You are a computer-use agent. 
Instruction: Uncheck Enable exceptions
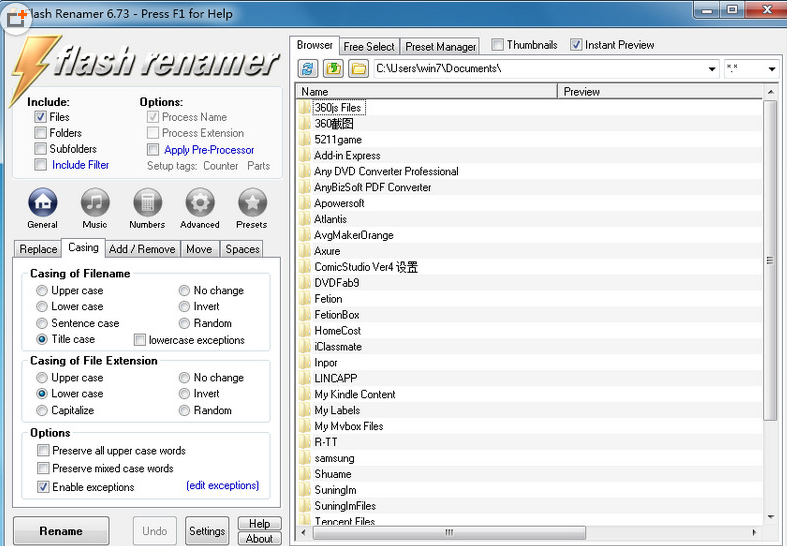coord(43,487)
